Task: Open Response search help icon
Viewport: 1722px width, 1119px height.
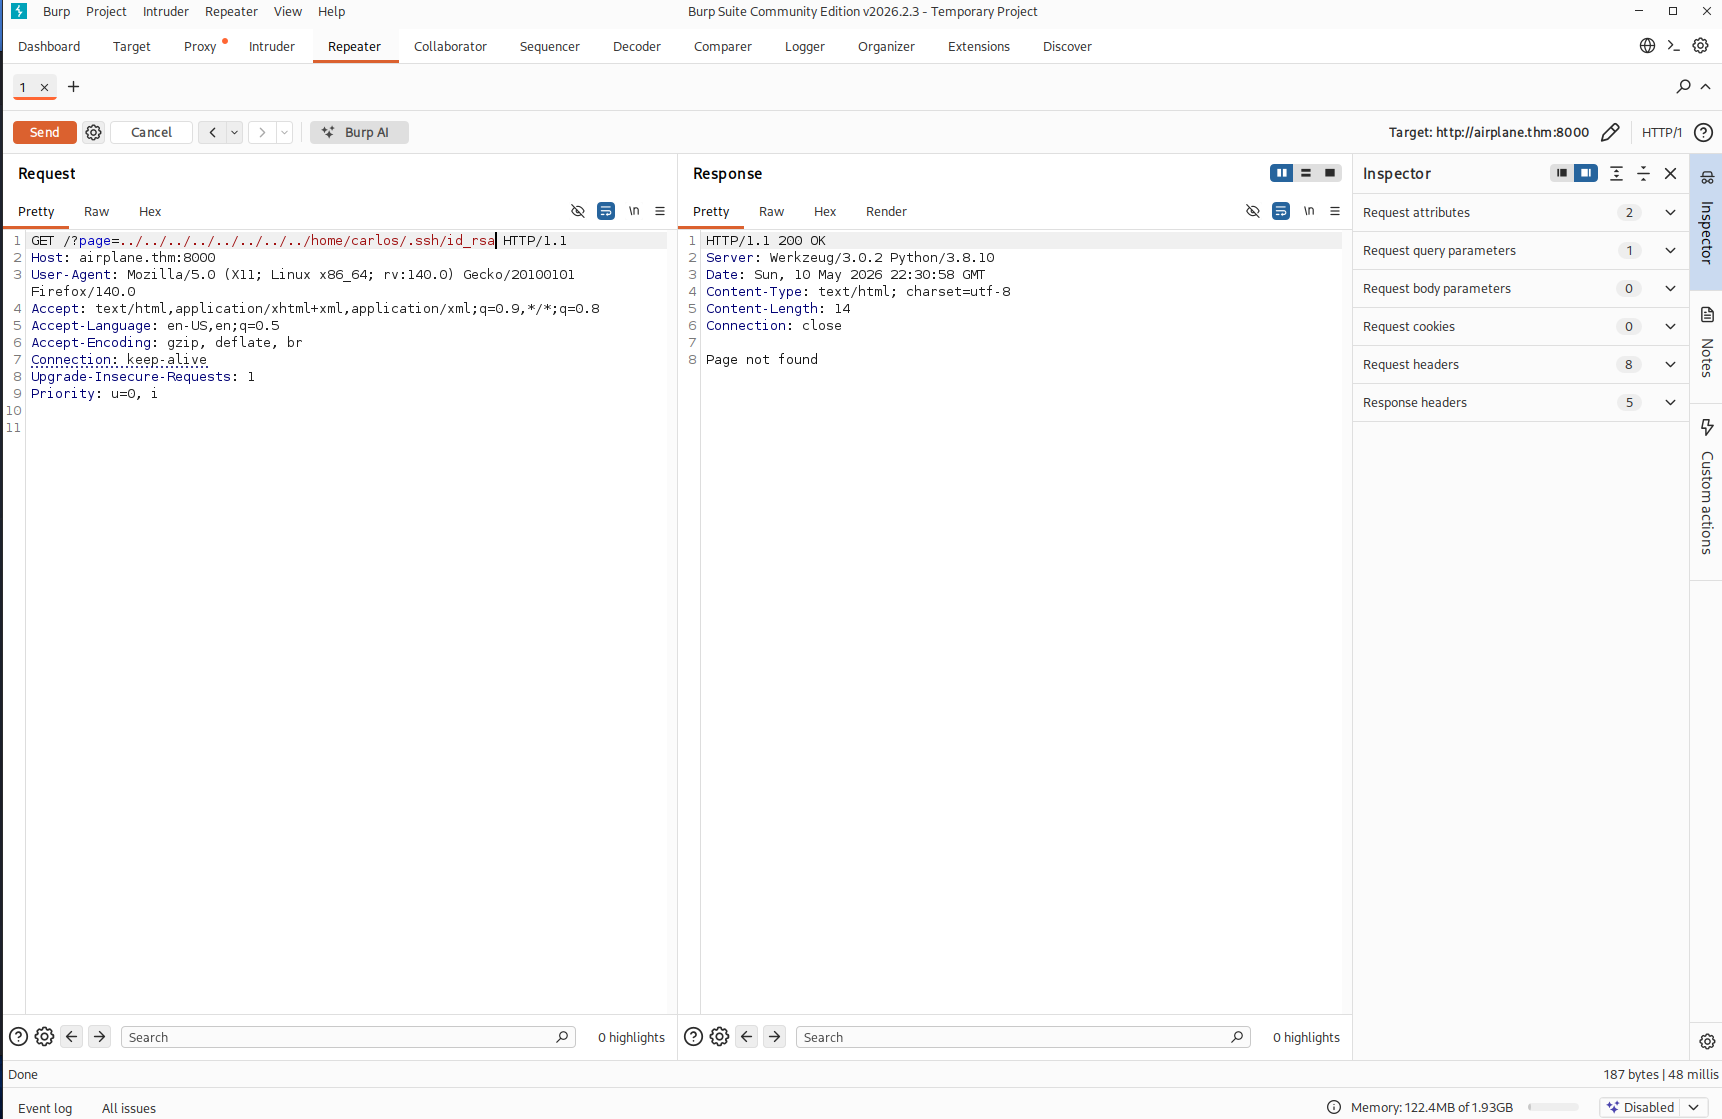Action: click(693, 1037)
